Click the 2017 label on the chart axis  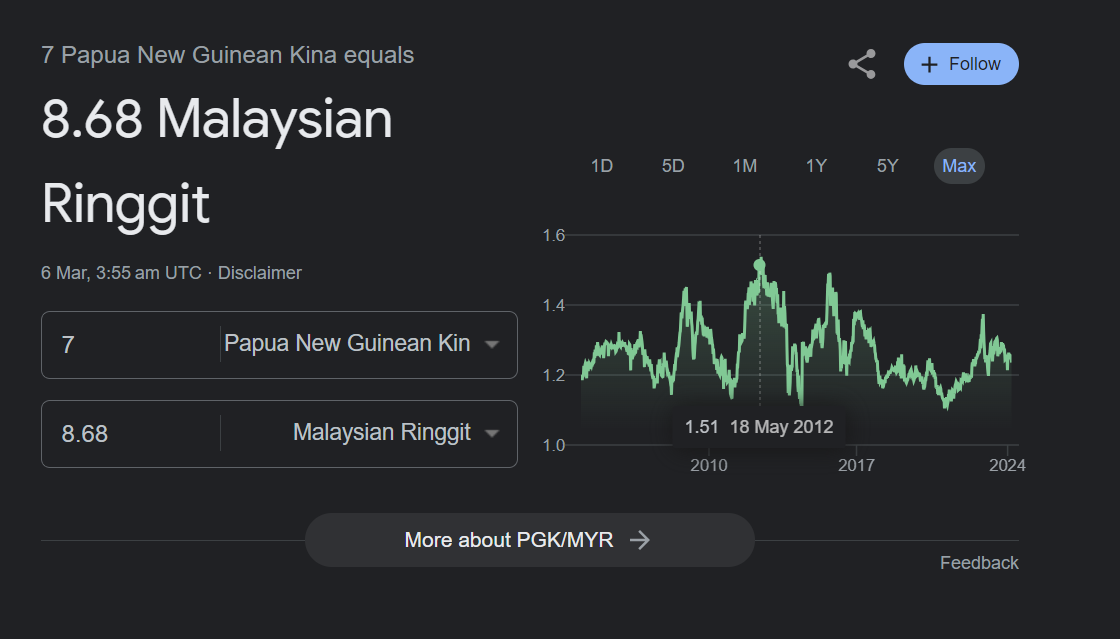[x=856, y=466]
